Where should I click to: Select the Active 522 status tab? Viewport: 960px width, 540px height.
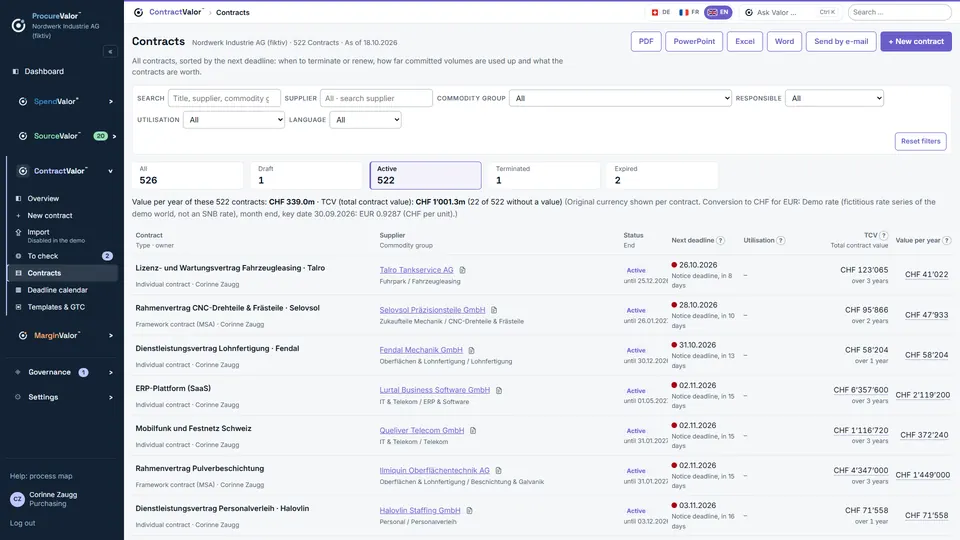426,175
